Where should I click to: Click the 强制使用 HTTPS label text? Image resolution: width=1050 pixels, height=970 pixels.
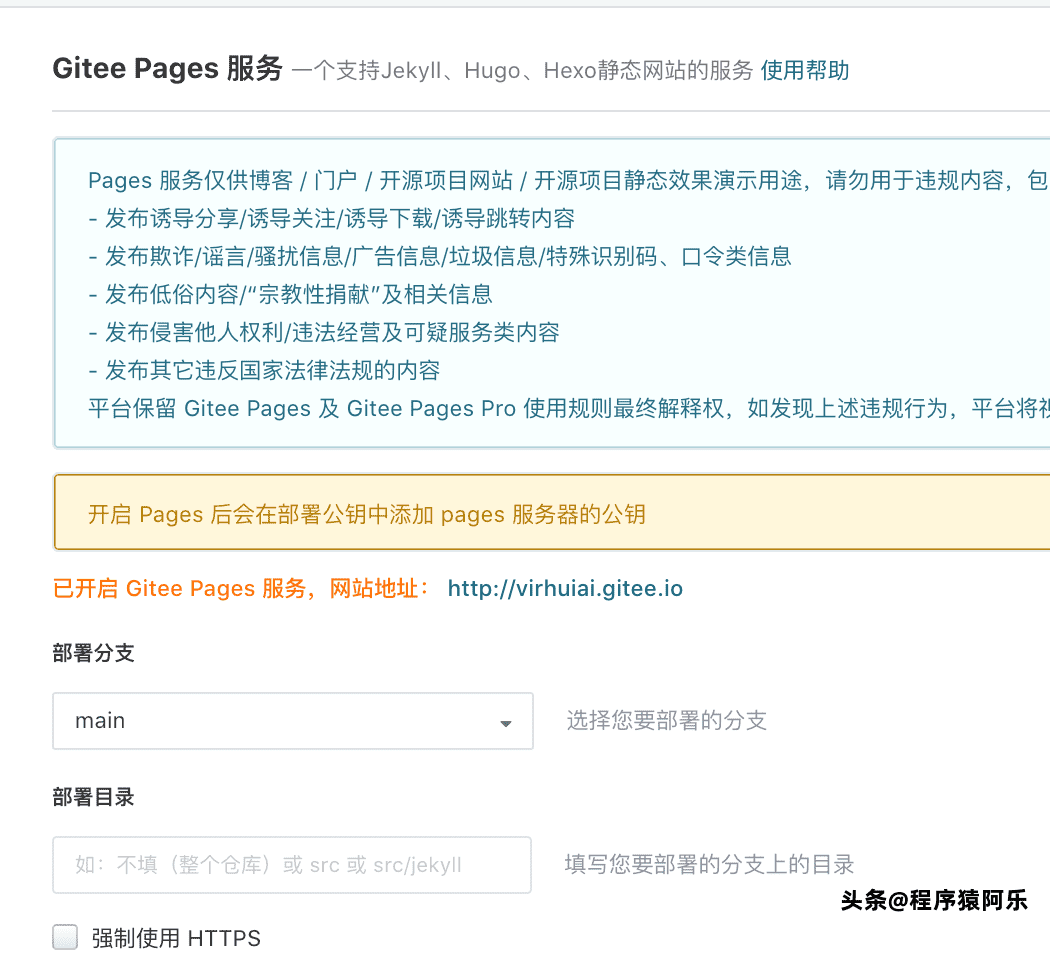tap(176, 938)
